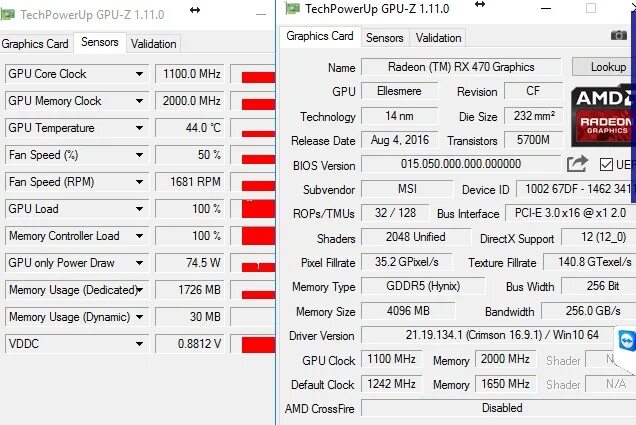Switch to Graphics Card tab in left window
Screen dimensions: 636x425
[x=35, y=44]
